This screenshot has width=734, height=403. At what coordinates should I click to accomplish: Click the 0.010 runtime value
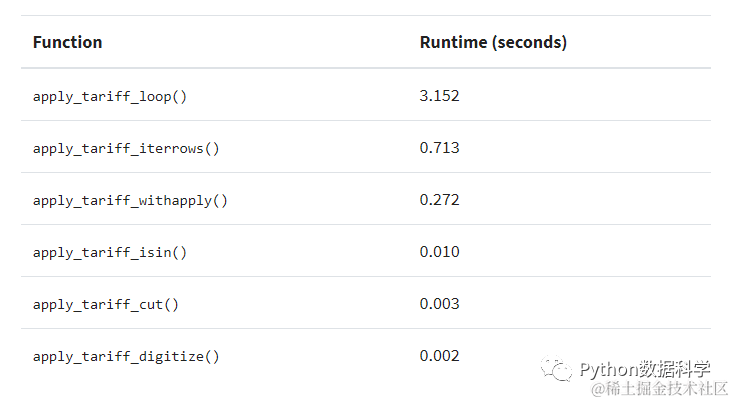point(439,252)
